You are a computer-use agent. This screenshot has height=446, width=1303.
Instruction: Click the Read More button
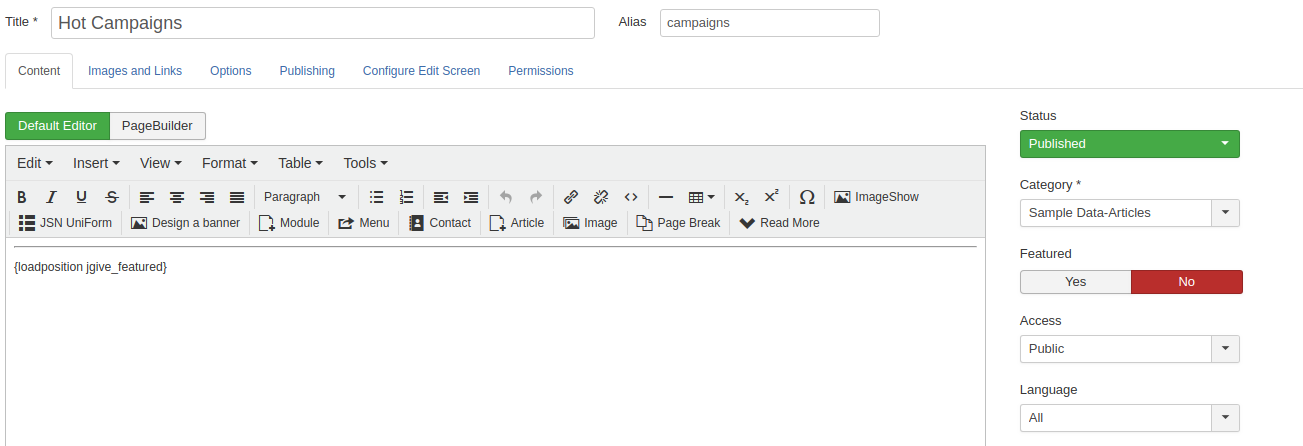(x=779, y=223)
